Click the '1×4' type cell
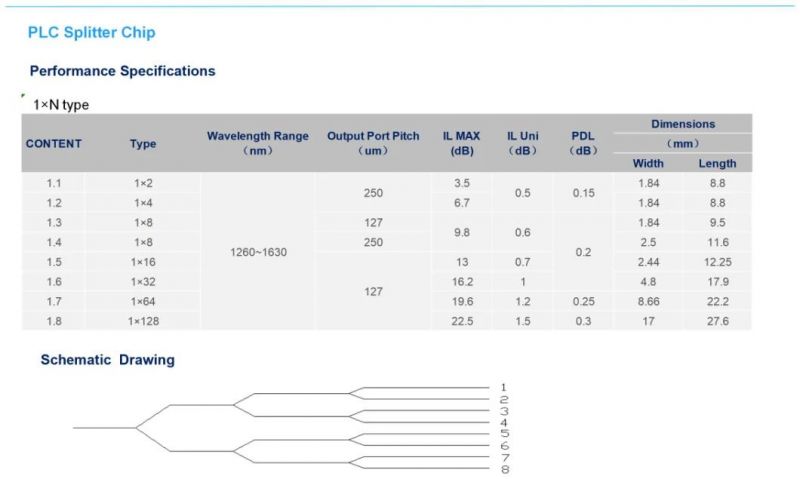The height and width of the screenshot is (479, 800). pos(143,203)
